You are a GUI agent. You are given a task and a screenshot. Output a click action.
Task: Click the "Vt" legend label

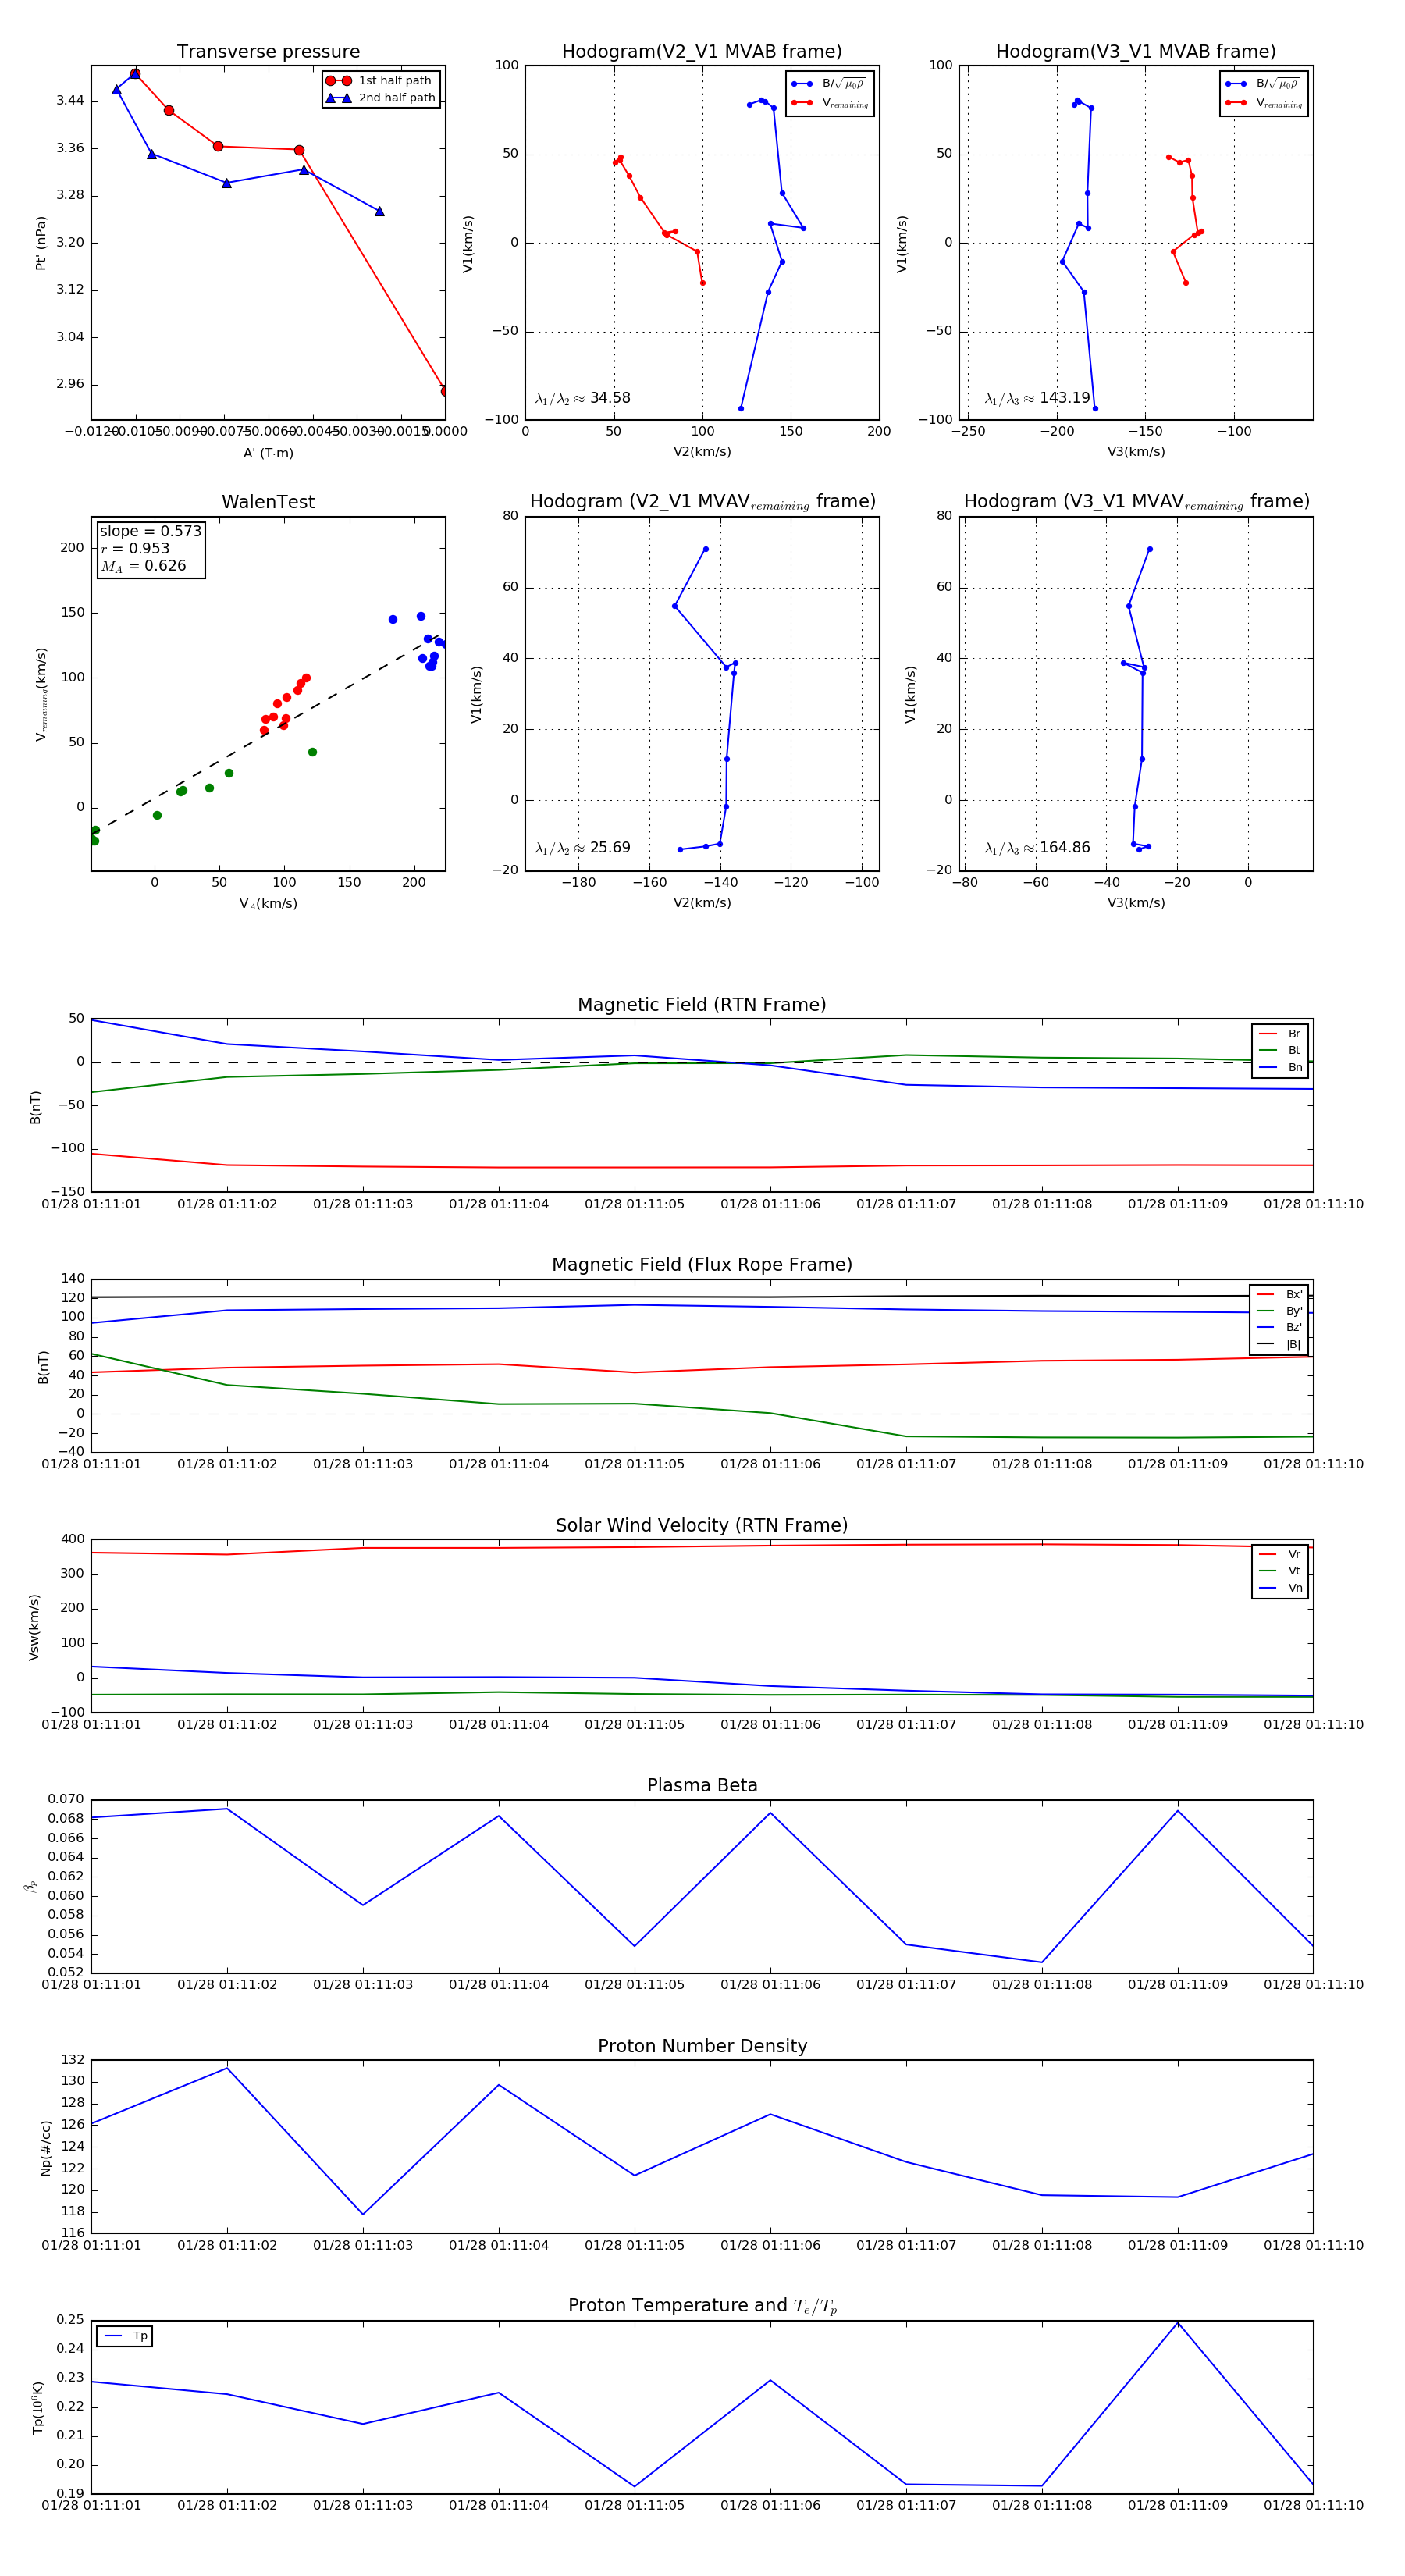(1294, 1571)
